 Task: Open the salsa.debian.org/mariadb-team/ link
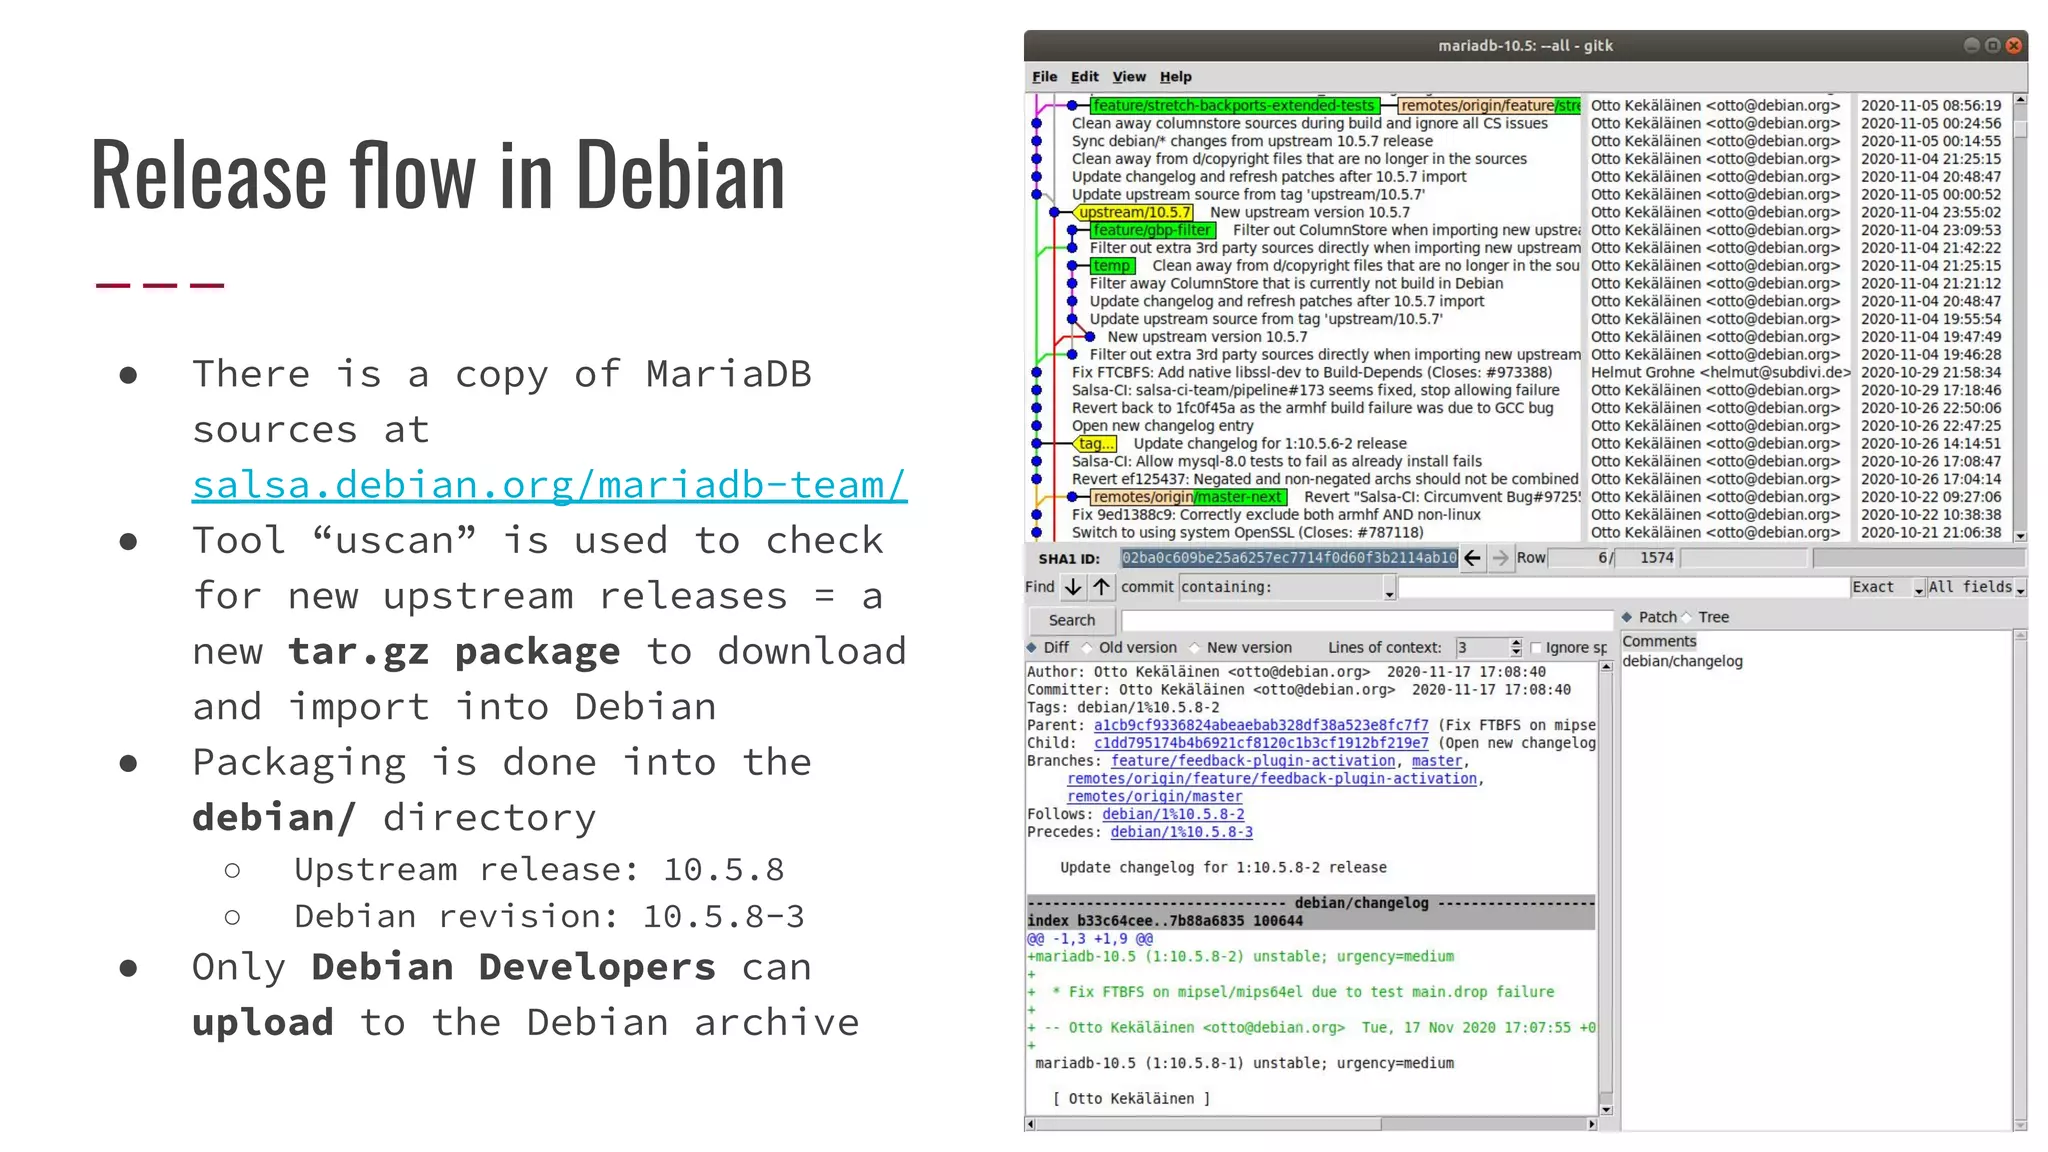pos(549,485)
